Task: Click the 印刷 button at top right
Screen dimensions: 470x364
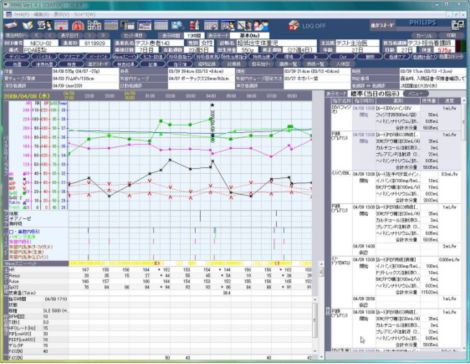Action: click(x=451, y=35)
